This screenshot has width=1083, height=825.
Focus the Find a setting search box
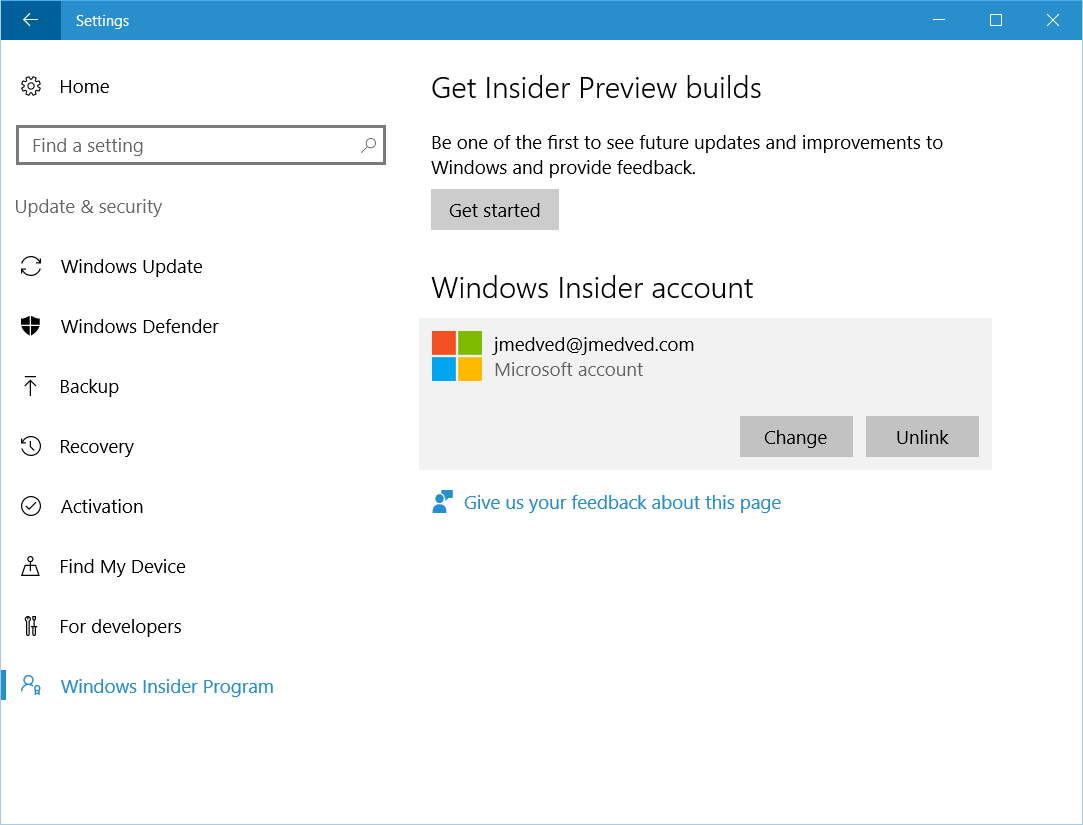[x=190, y=146]
